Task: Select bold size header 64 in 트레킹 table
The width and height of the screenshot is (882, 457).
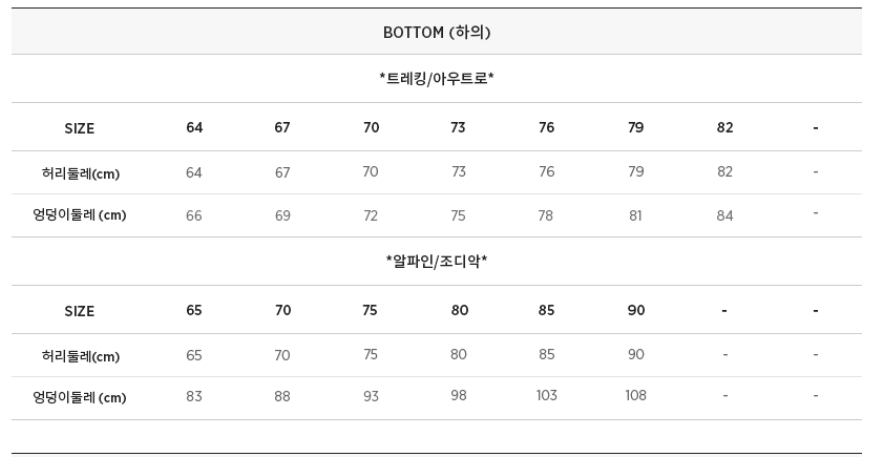Action: (194, 127)
